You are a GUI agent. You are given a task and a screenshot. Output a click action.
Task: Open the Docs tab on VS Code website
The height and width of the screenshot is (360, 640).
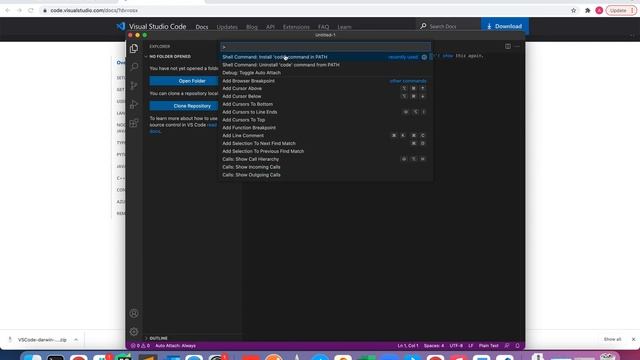click(202, 27)
